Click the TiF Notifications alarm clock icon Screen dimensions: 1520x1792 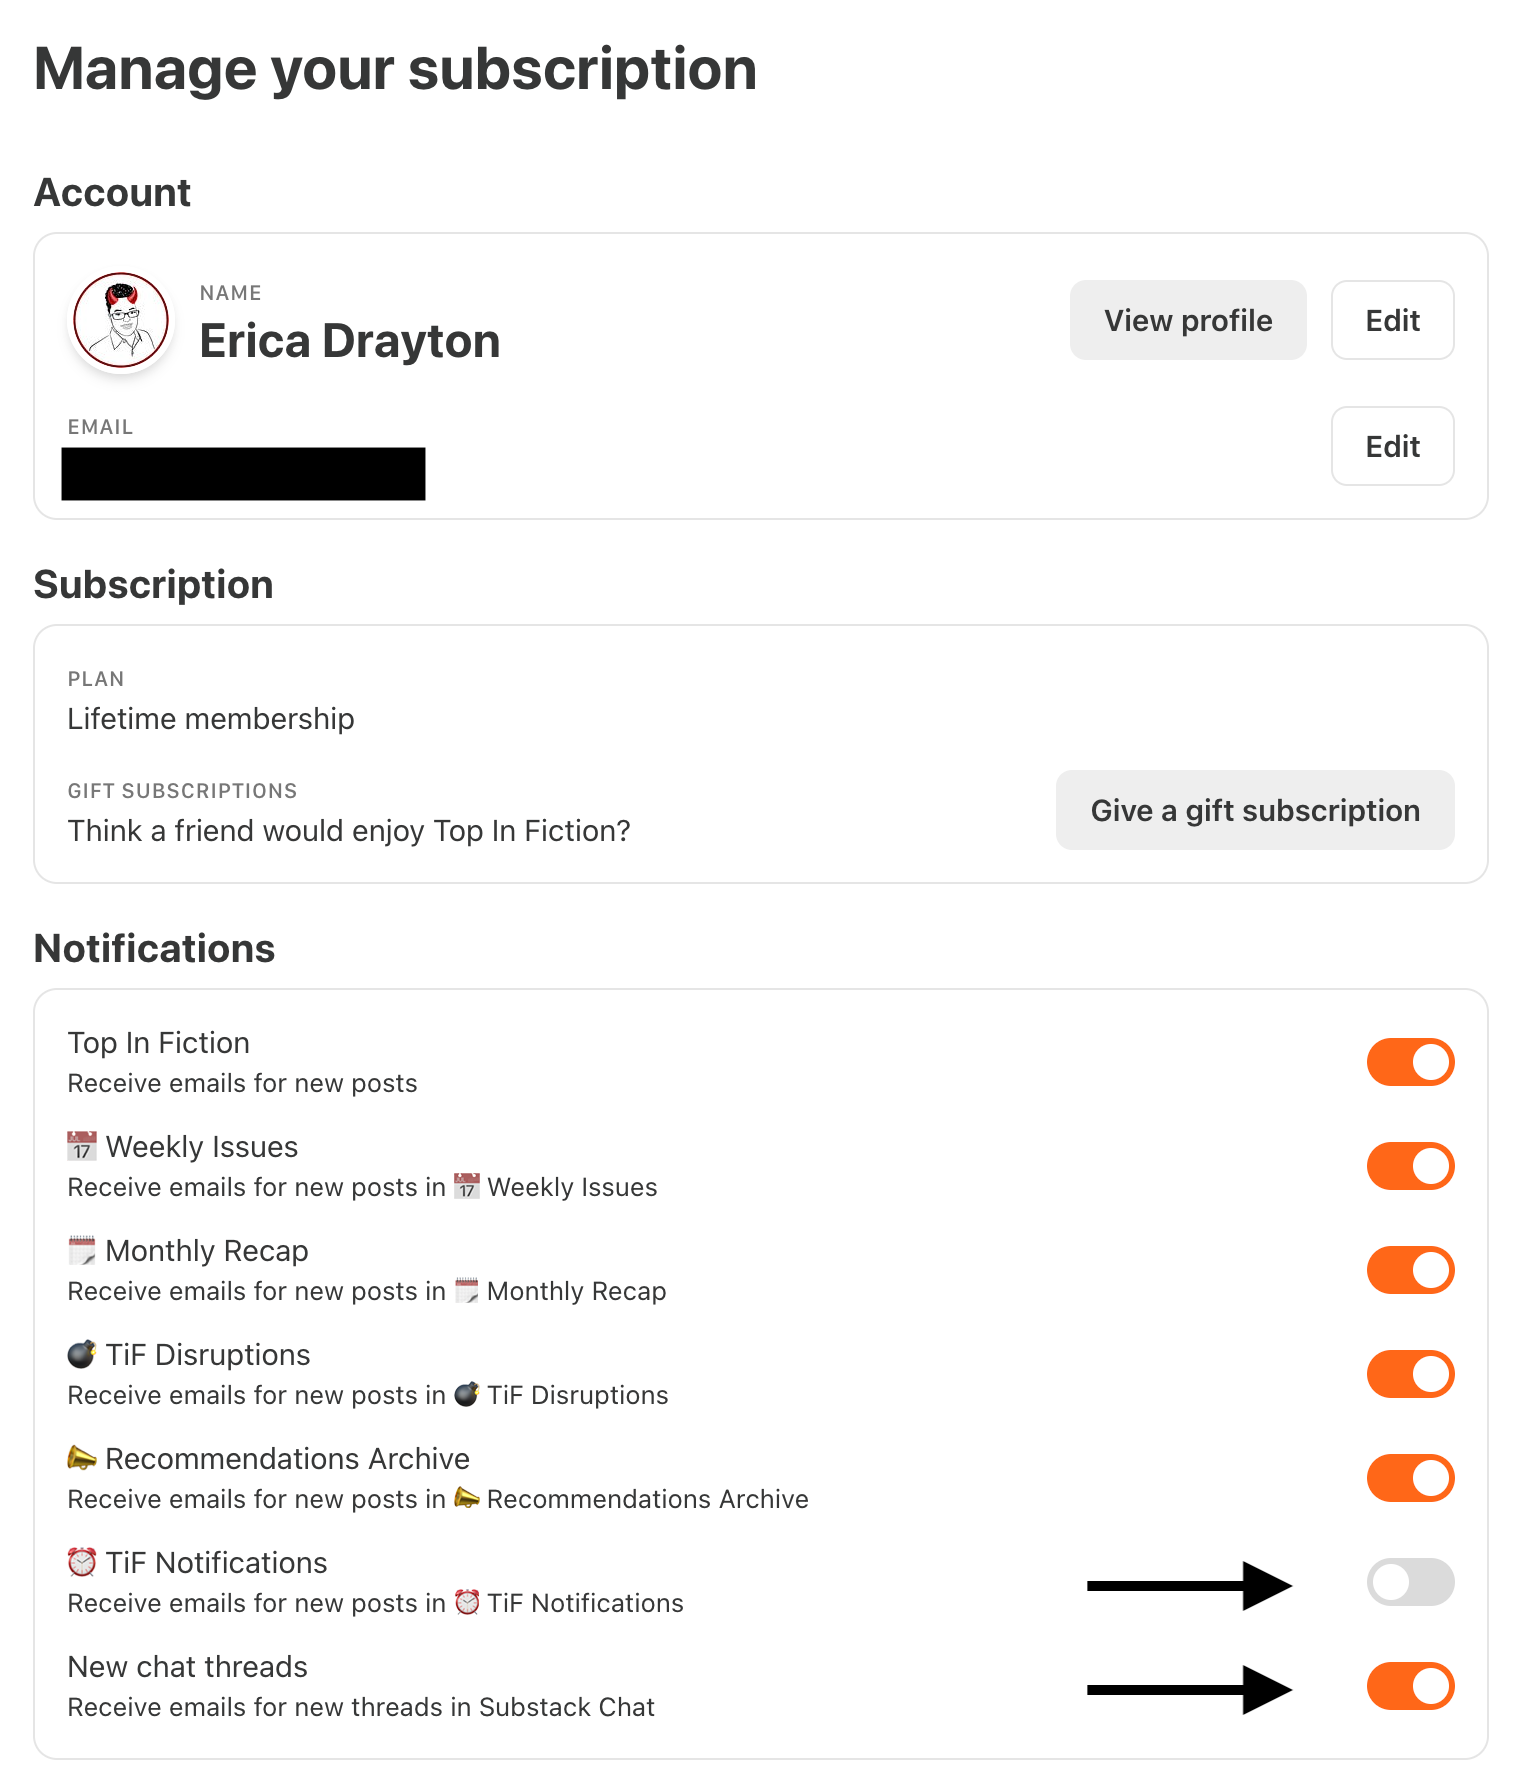(x=82, y=1562)
